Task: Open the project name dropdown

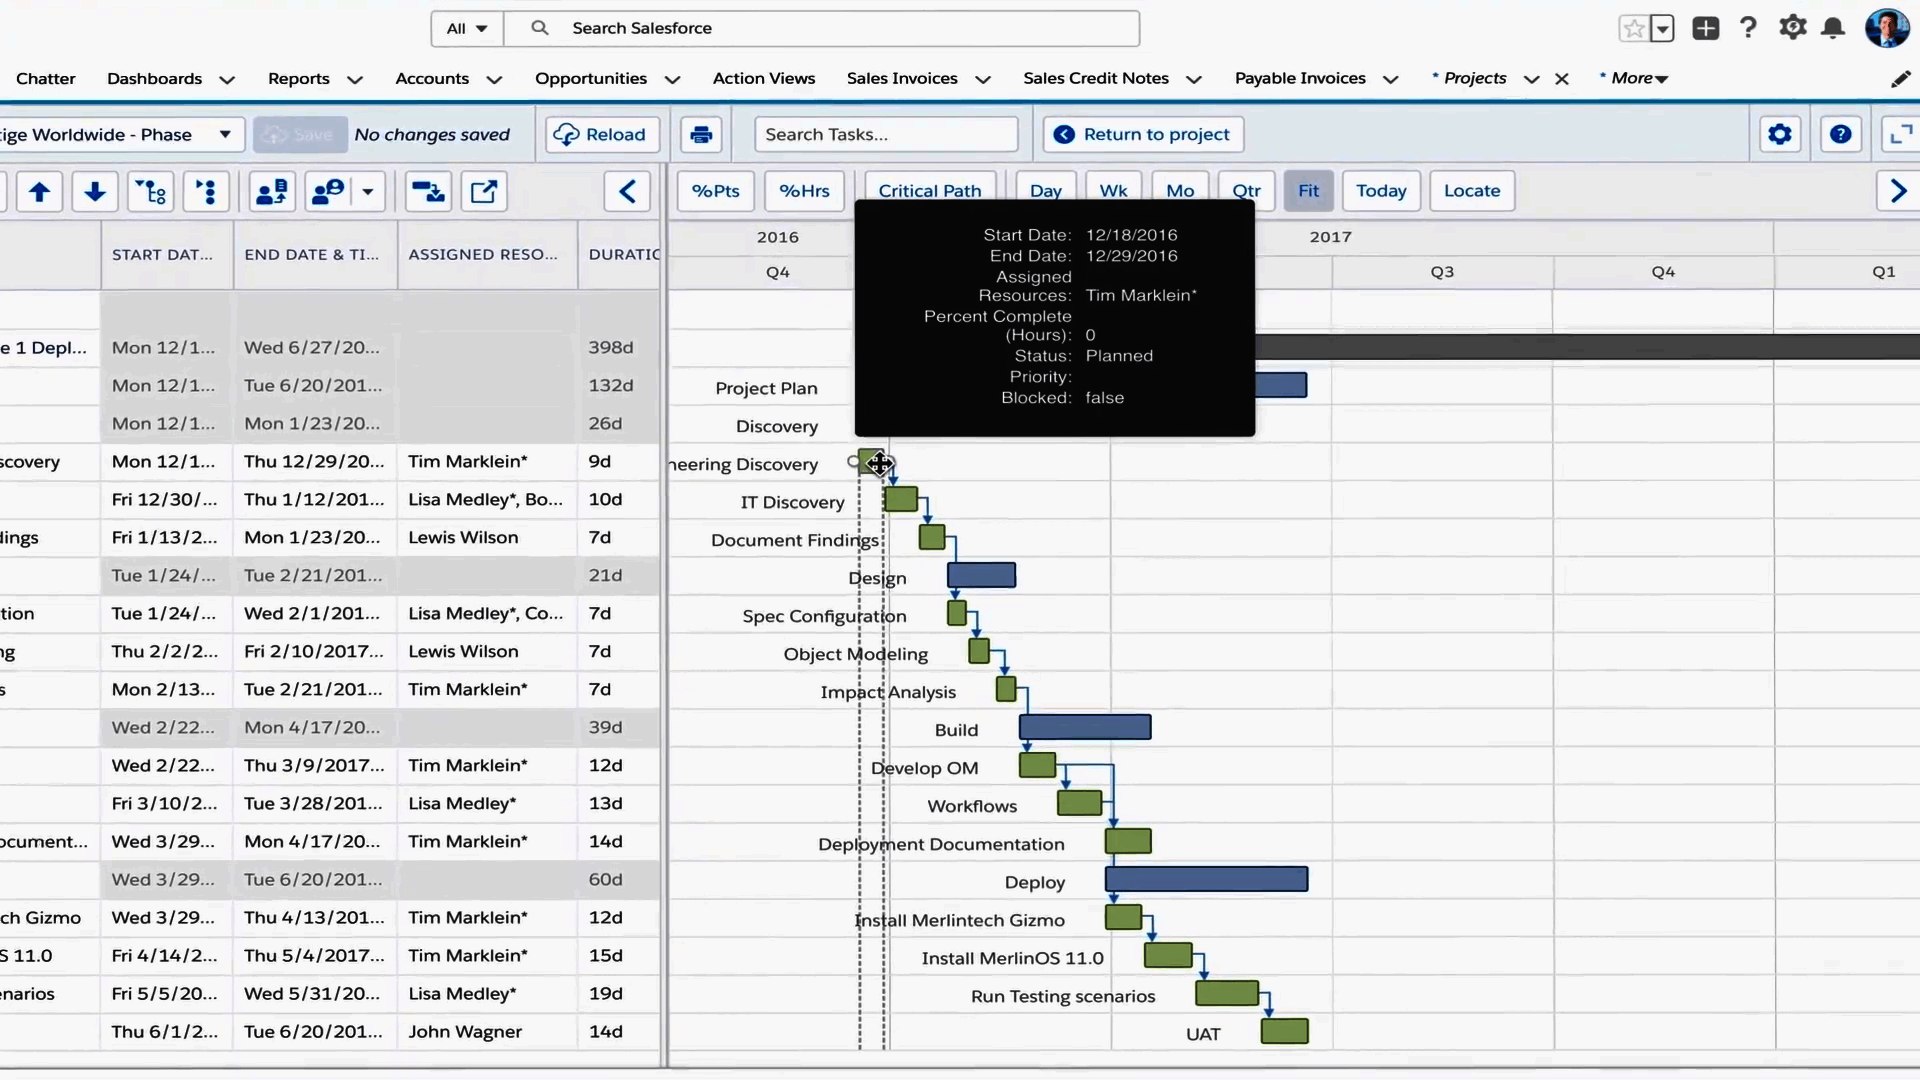Action: point(225,135)
